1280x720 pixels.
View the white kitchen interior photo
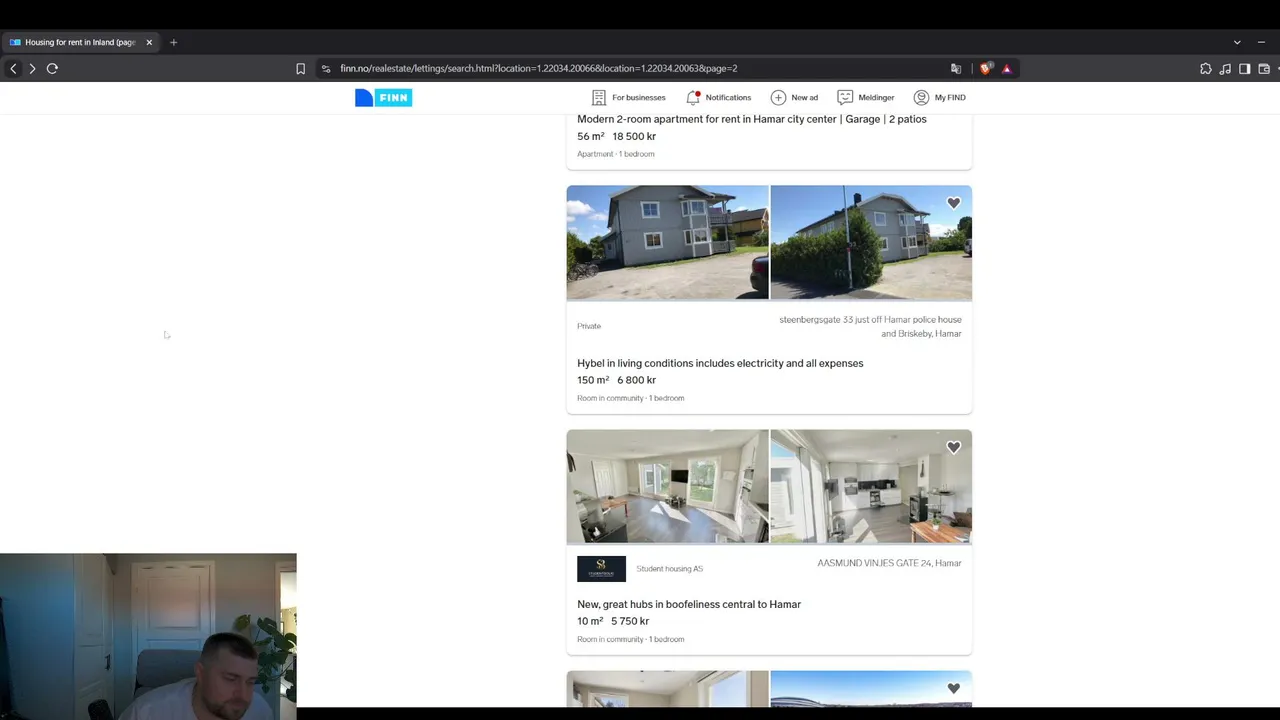[871, 486]
